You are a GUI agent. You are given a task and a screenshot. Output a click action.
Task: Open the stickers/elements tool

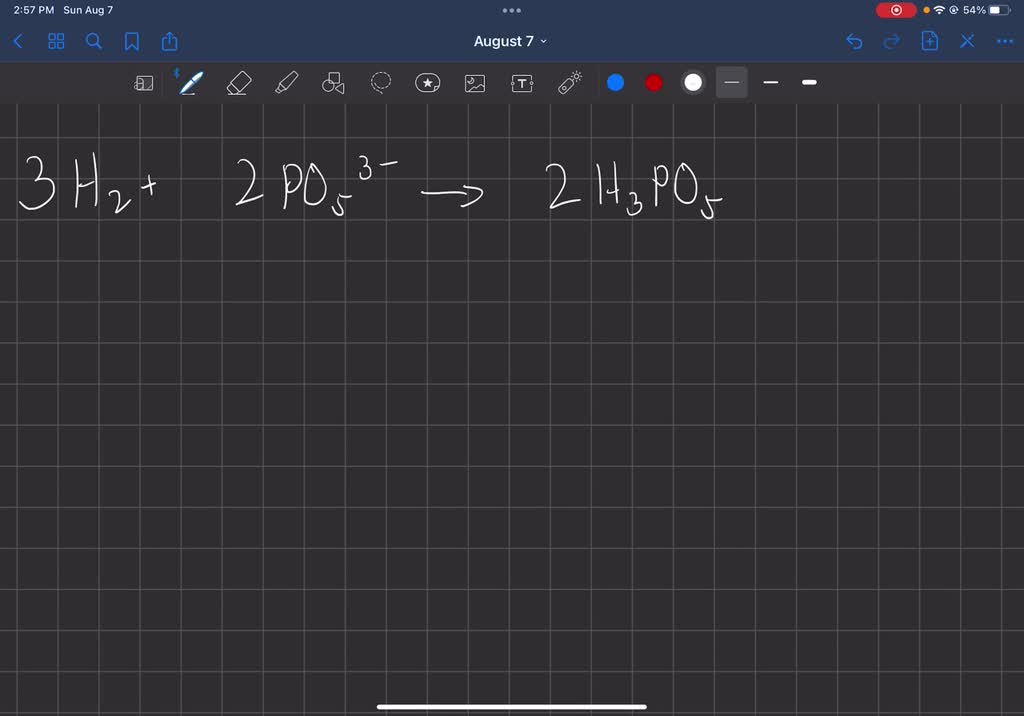pyautogui.click(x=427, y=83)
